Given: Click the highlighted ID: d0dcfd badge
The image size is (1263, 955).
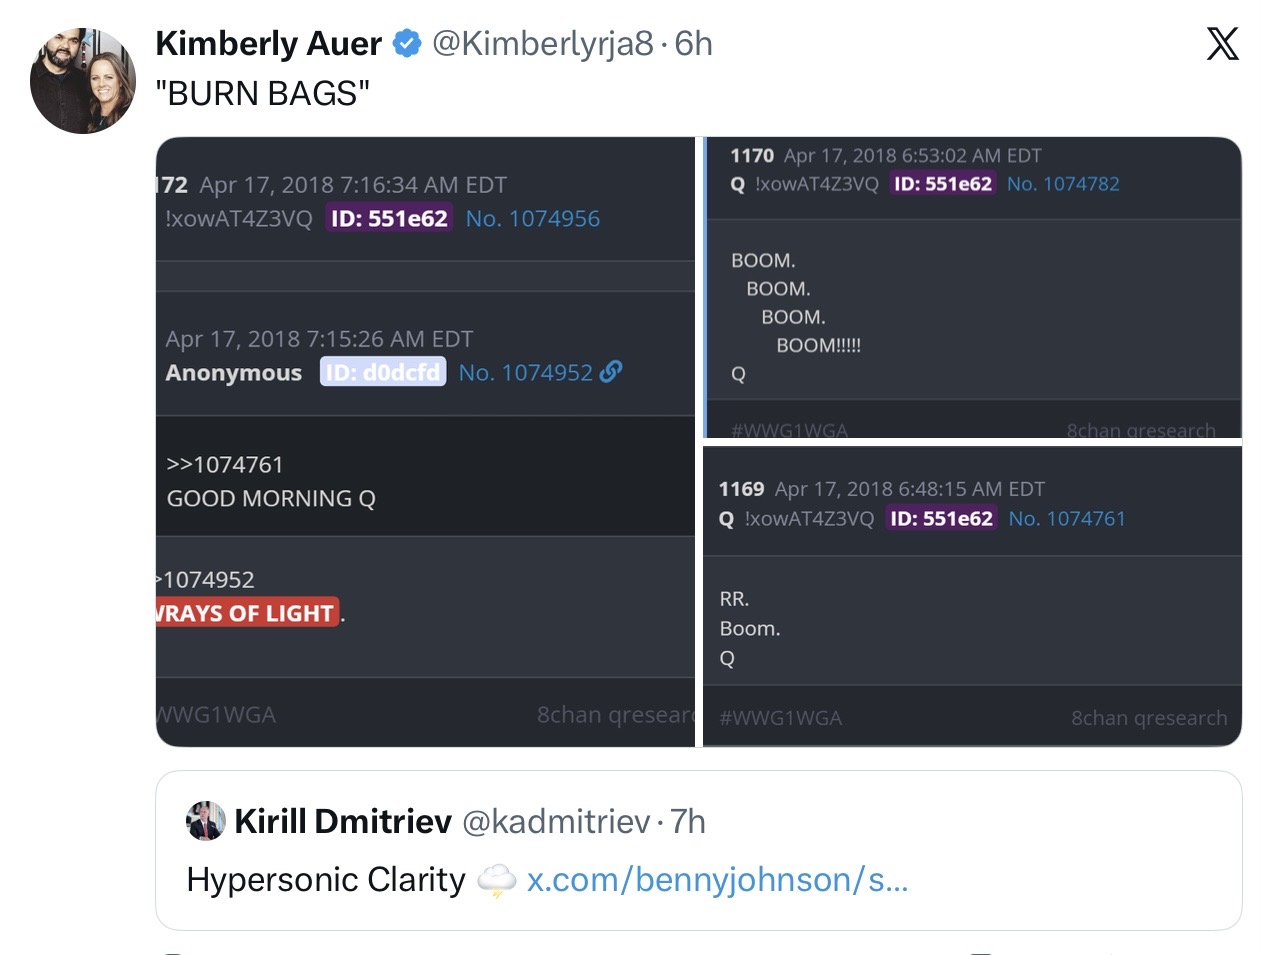Looking at the screenshot, I should [383, 372].
